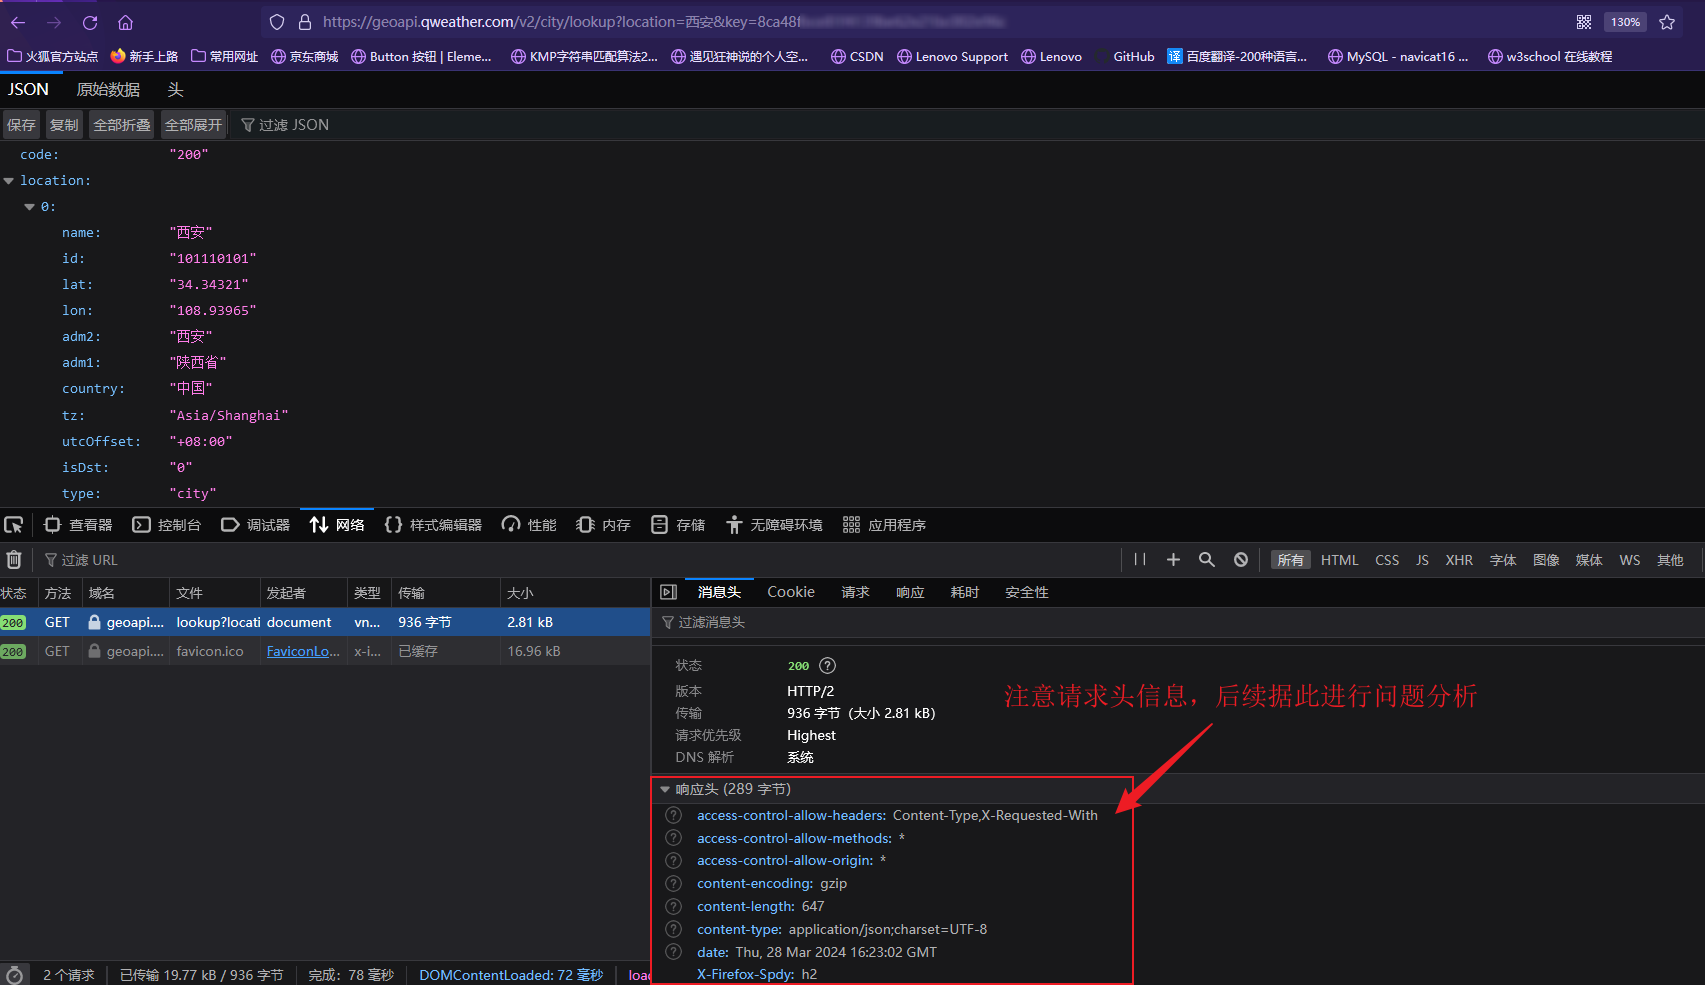The height and width of the screenshot is (985, 1705).
Task: Open the 控制台 console panel
Action: click(x=167, y=525)
